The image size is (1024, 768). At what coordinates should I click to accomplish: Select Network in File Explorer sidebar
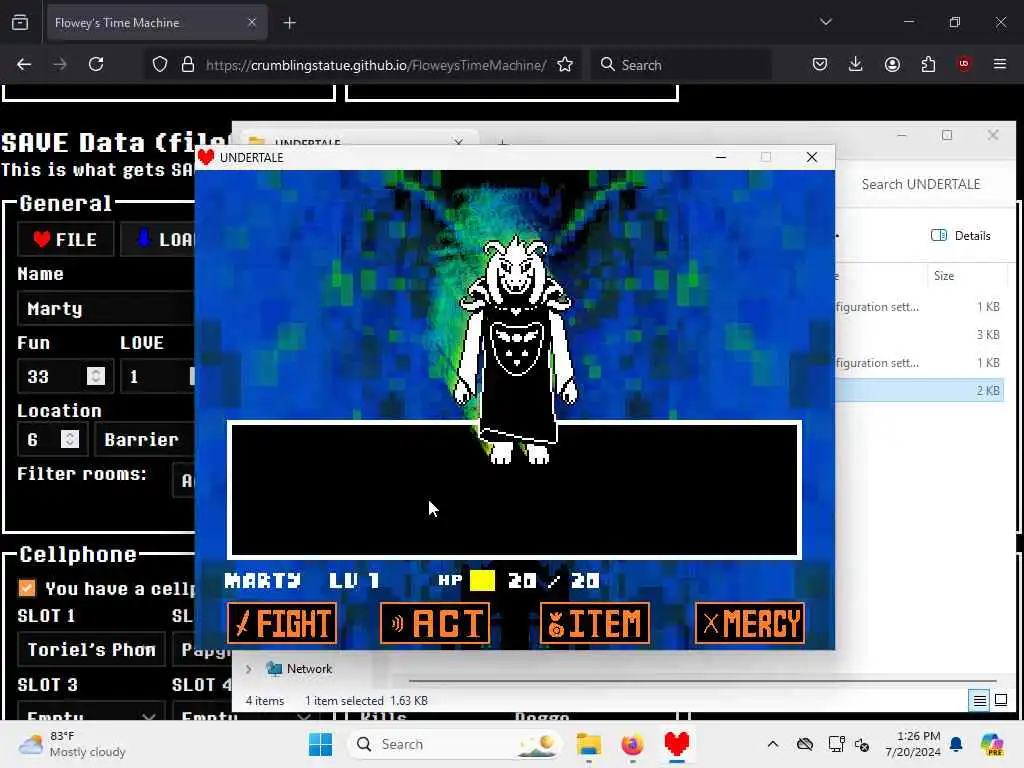coord(309,669)
